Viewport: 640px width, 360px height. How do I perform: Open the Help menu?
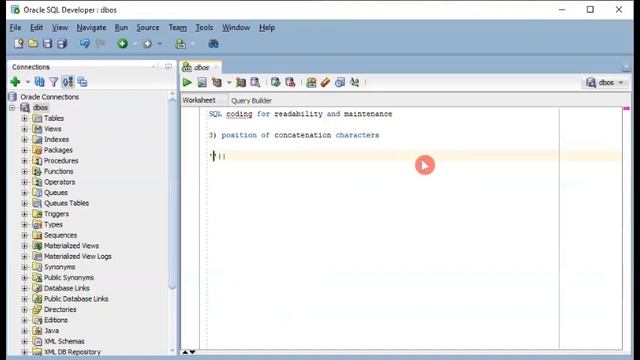coord(267,27)
